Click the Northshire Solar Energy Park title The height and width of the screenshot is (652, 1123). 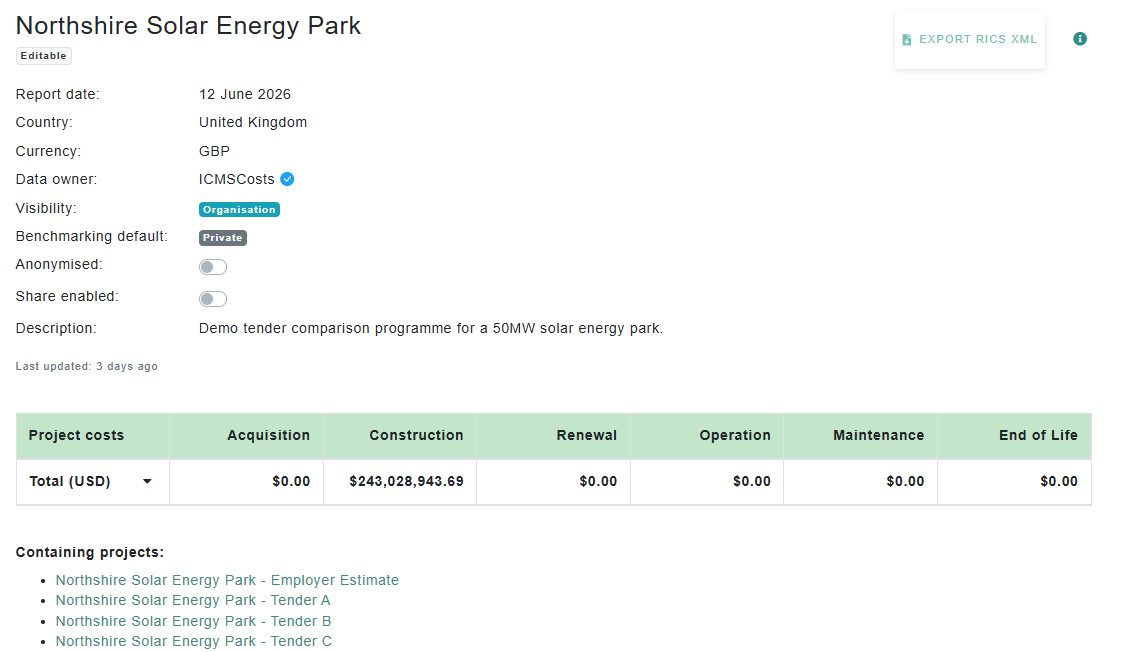[188, 25]
